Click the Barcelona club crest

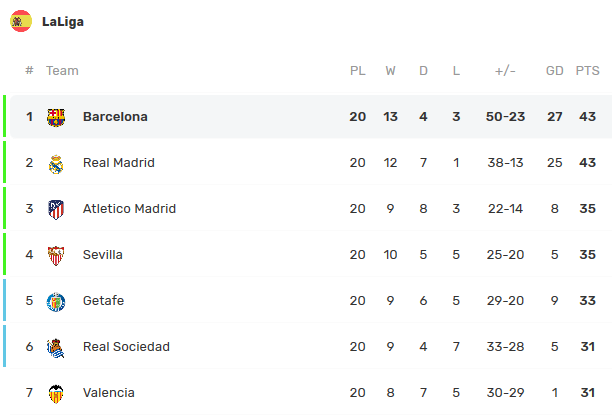[56, 118]
